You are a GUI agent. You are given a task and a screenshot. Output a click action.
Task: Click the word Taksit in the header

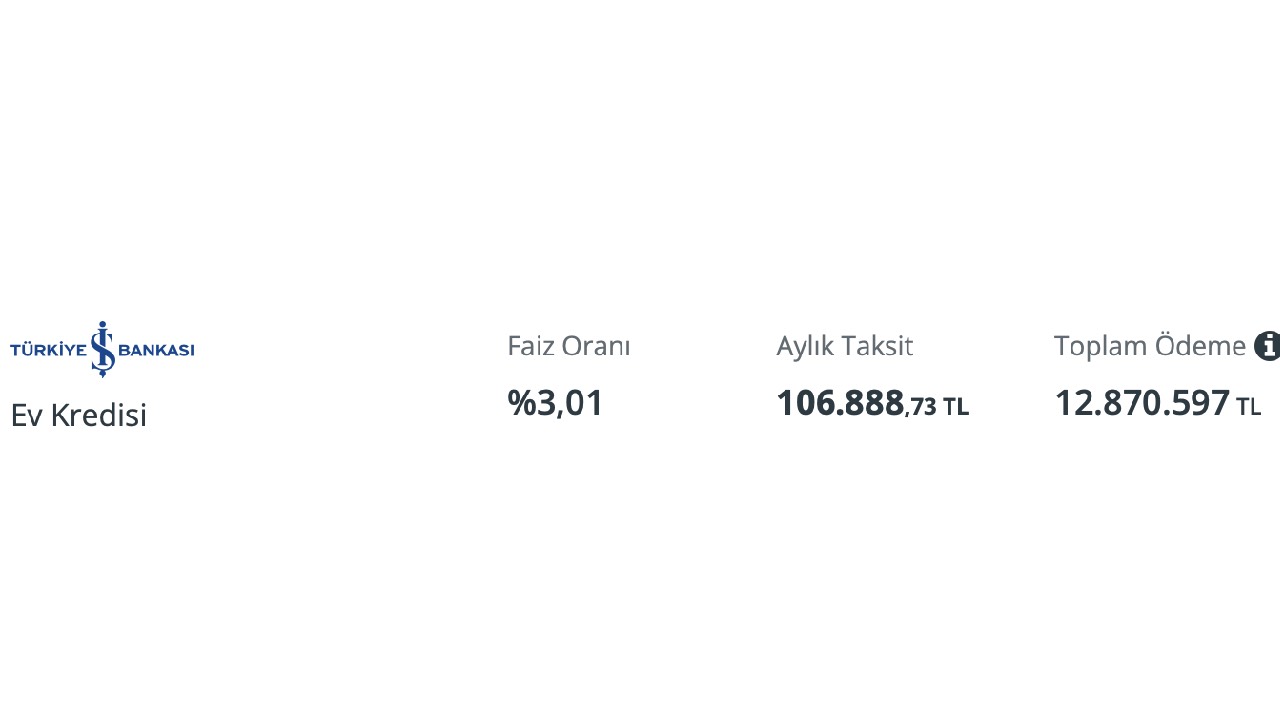875,346
